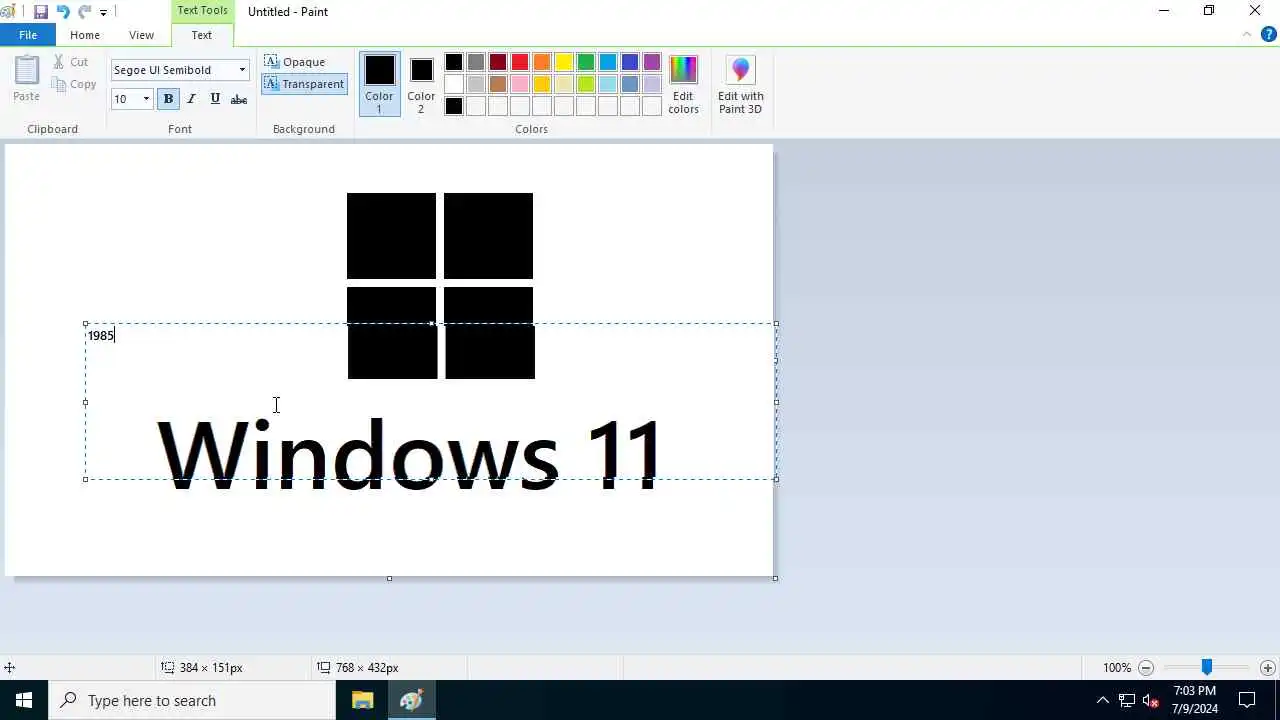The height and width of the screenshot is (720, 1280).
Task: Pick the dark red palette swatch
Action: coord(498,62)
